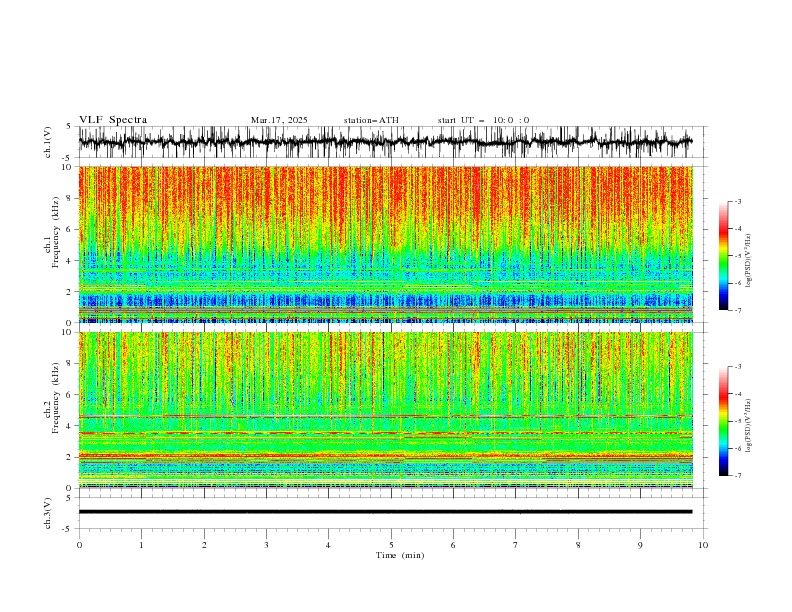Image resolution: width=792 pixels, height=612 pixels.
Task: Click inside the ch.2 spectrogram plot
Action: click(x=385, y=410)
